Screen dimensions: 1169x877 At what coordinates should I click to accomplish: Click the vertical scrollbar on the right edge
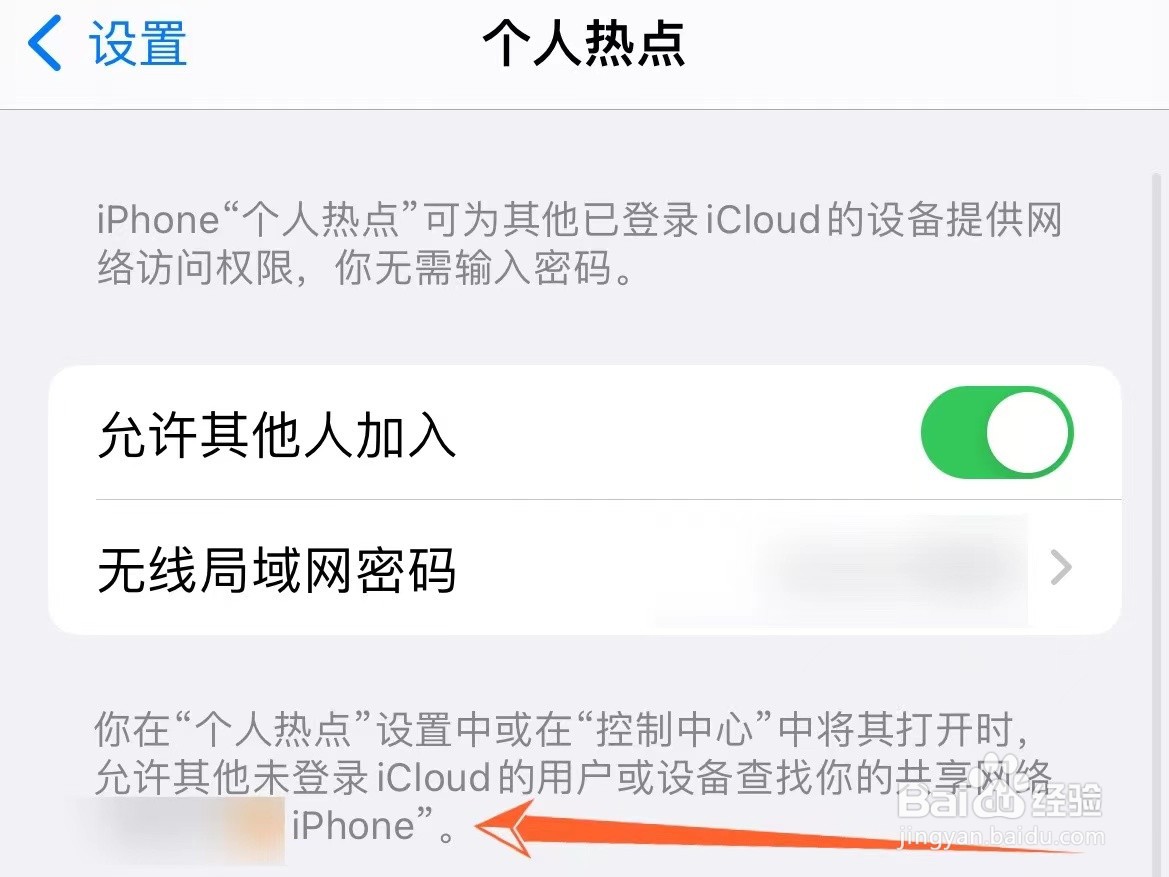(1156, 522)
